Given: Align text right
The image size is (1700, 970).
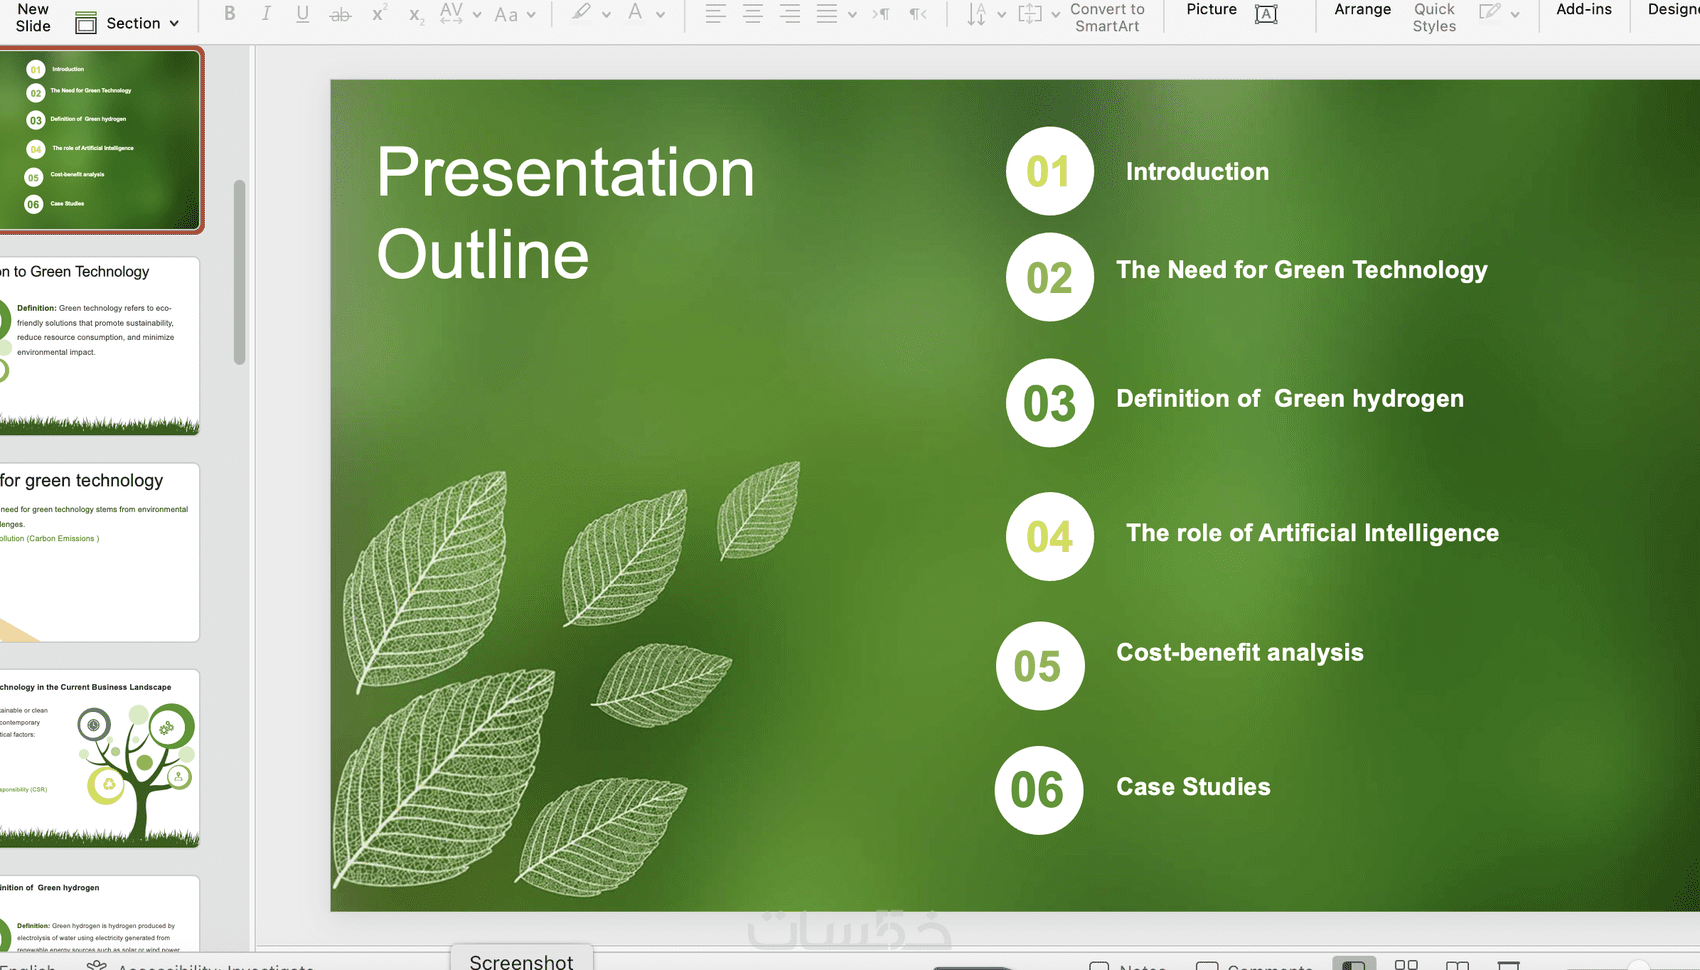Looking at the screenshot, I should (x=790, y=14).
